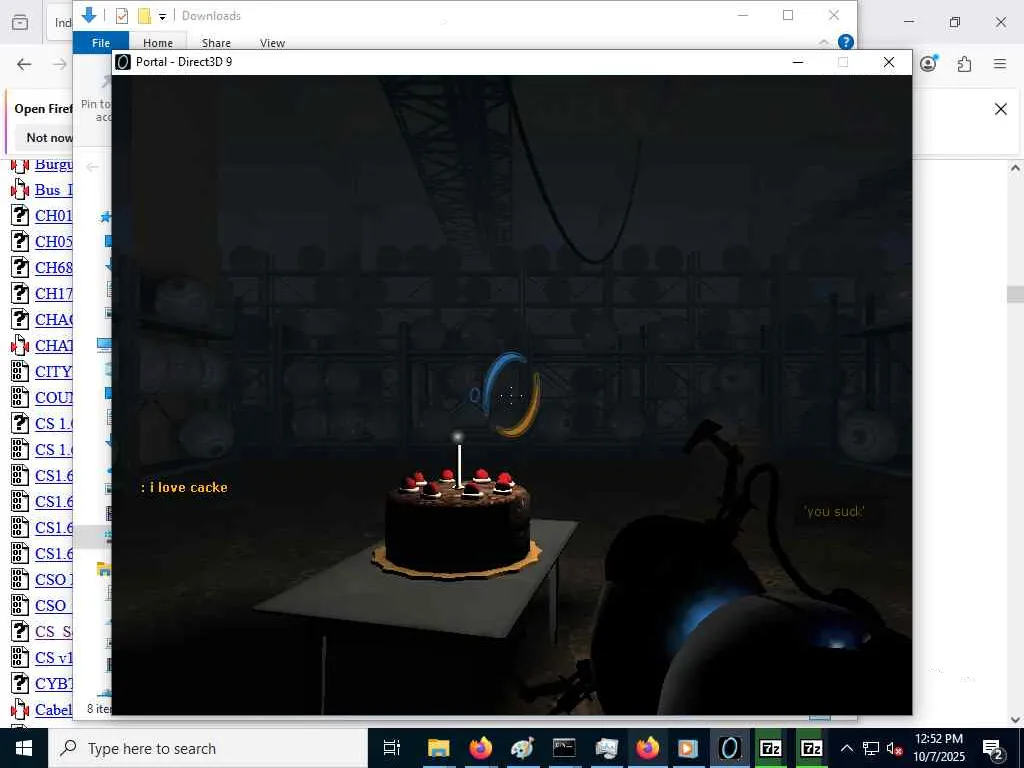1024x768 pixels.
Task: Click the Firefox scrollbar down arrow
Action: pyautogui.click(x=1015, y=719)
